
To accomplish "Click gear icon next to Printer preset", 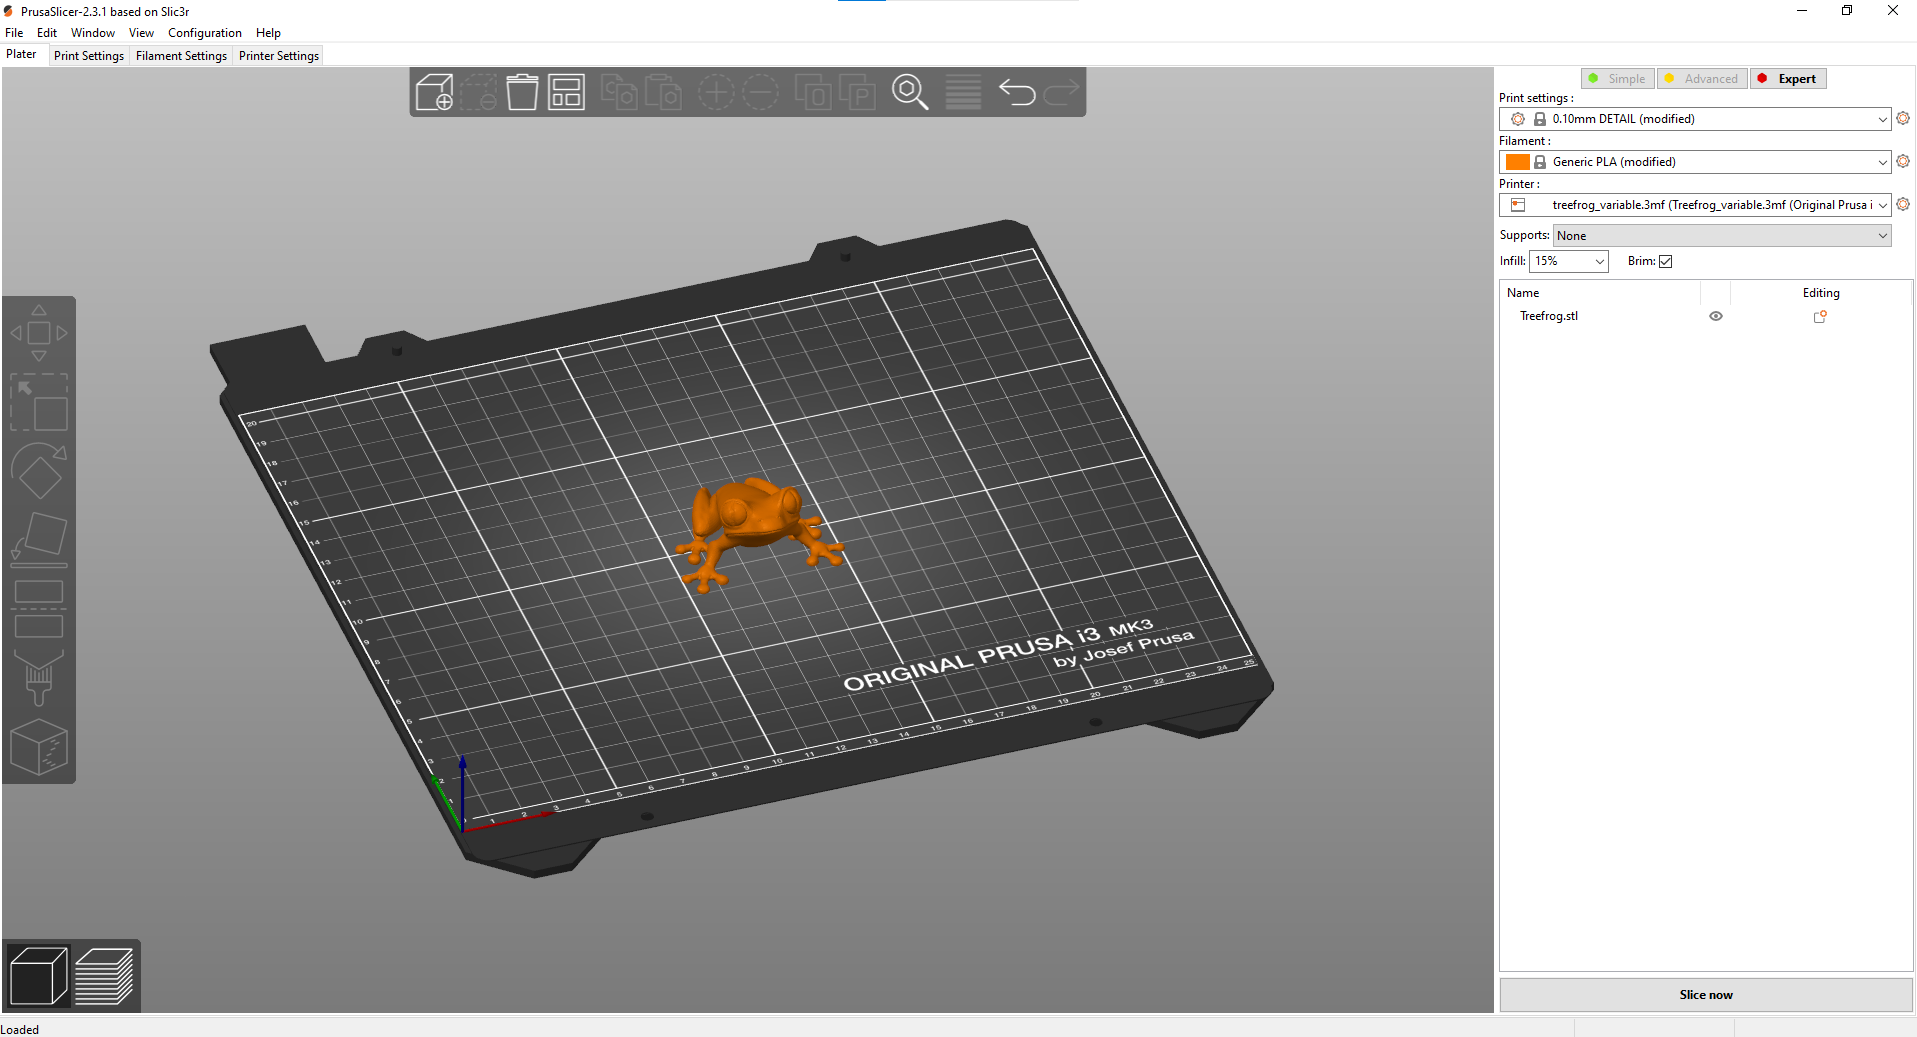I will coord(1903,204).
